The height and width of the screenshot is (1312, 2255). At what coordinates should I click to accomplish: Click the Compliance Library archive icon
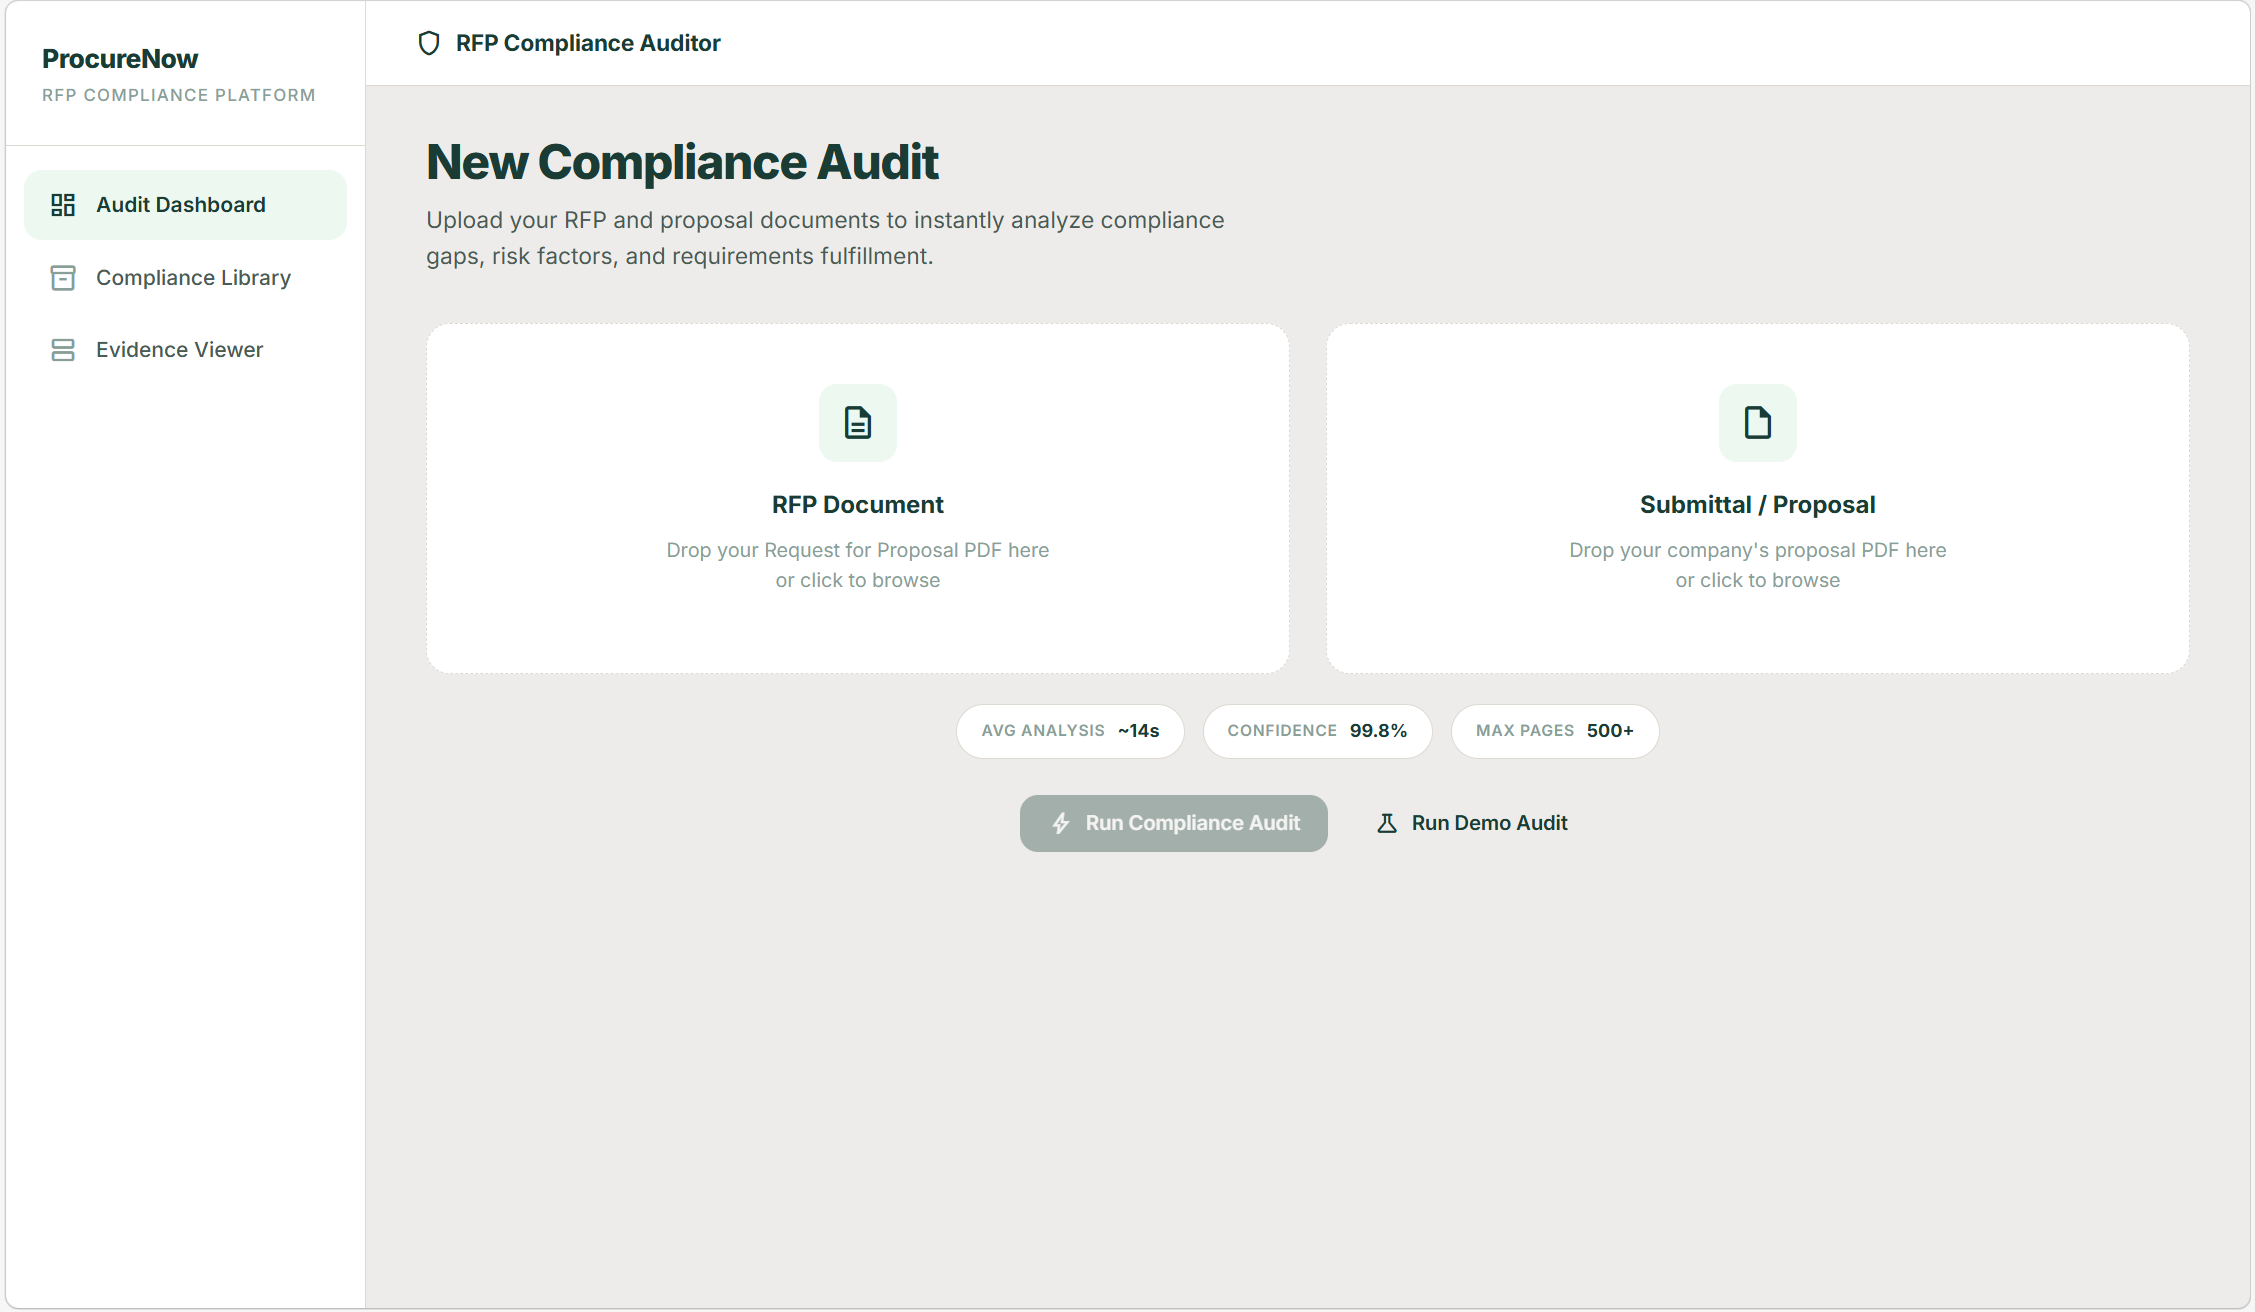(x=63, y=278)
